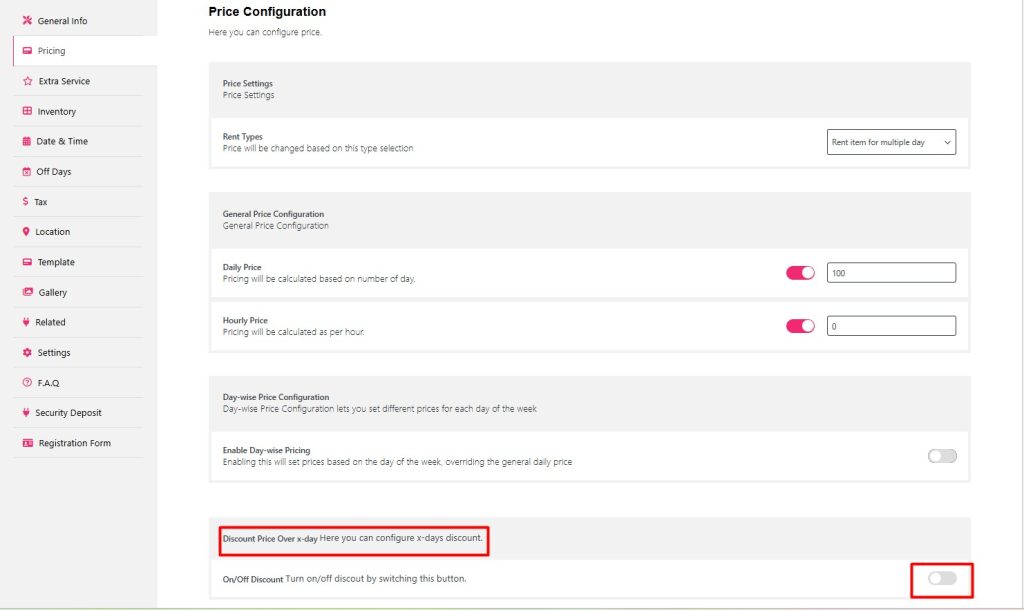Turn off the Hourly Price switch

[800, 326]
